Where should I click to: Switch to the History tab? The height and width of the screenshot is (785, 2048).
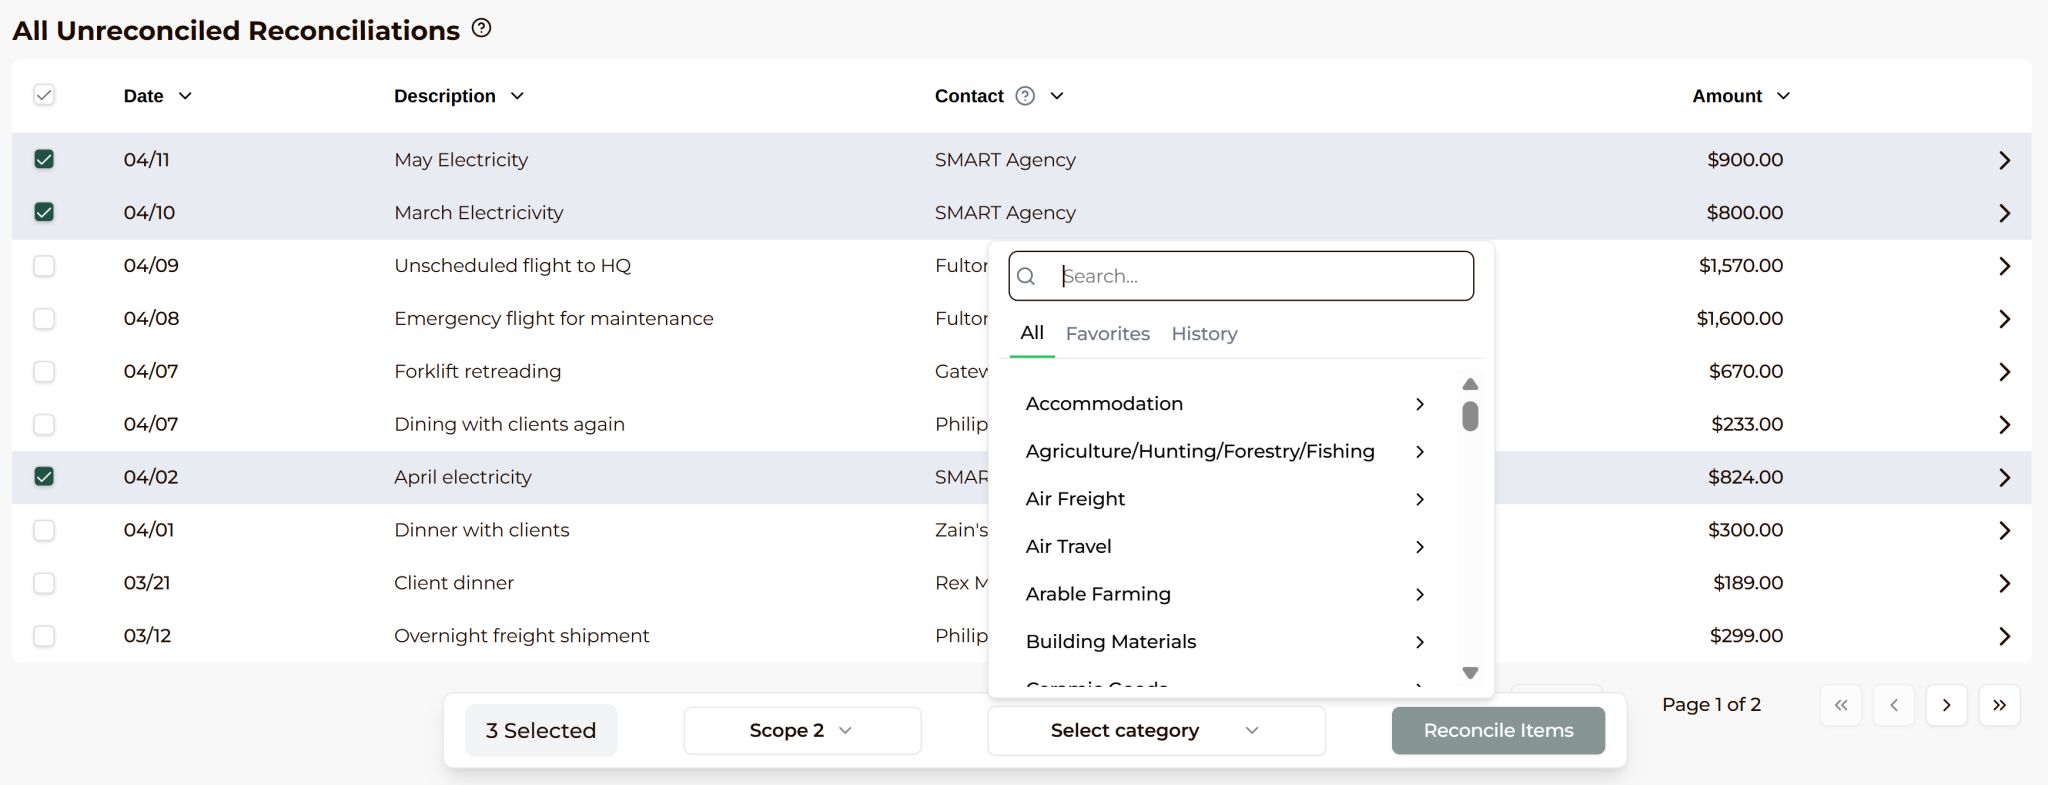(x=1204, y=334)
